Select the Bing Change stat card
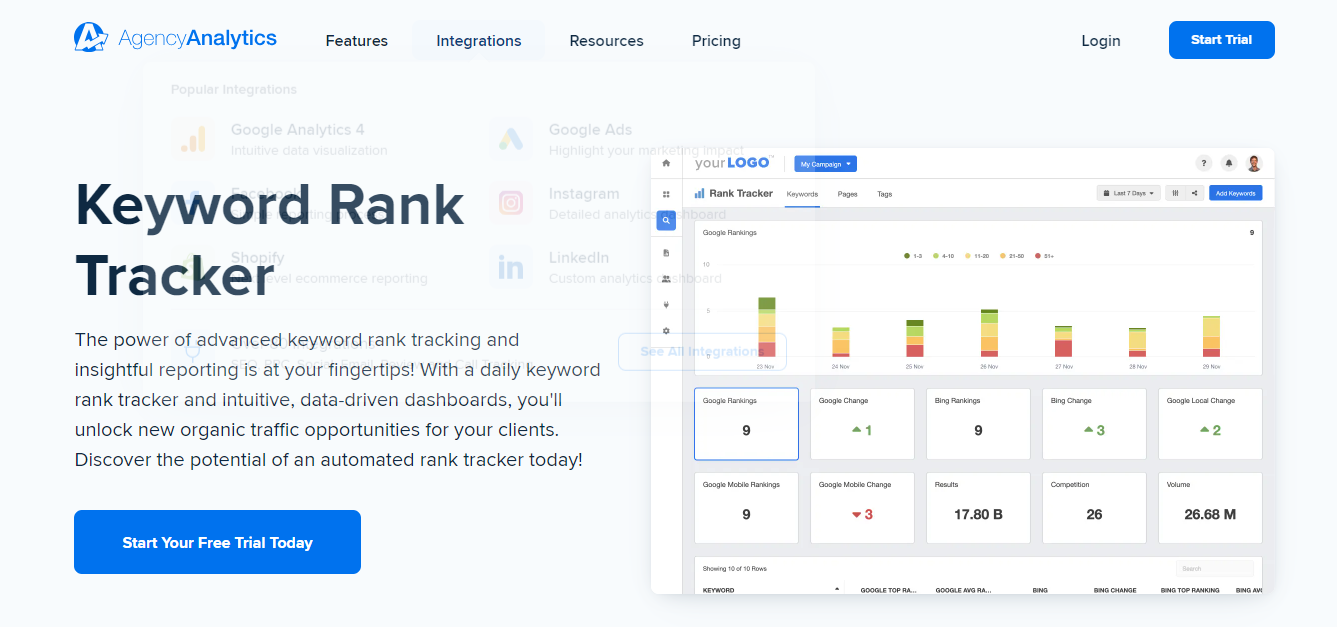 (1094, 424)
